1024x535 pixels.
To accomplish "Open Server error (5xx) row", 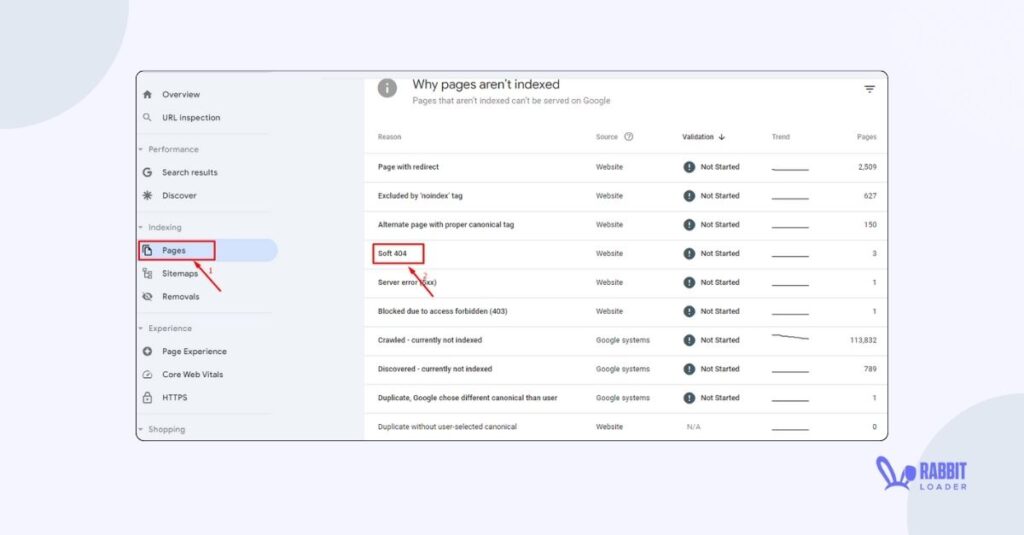I will [626, 282].
